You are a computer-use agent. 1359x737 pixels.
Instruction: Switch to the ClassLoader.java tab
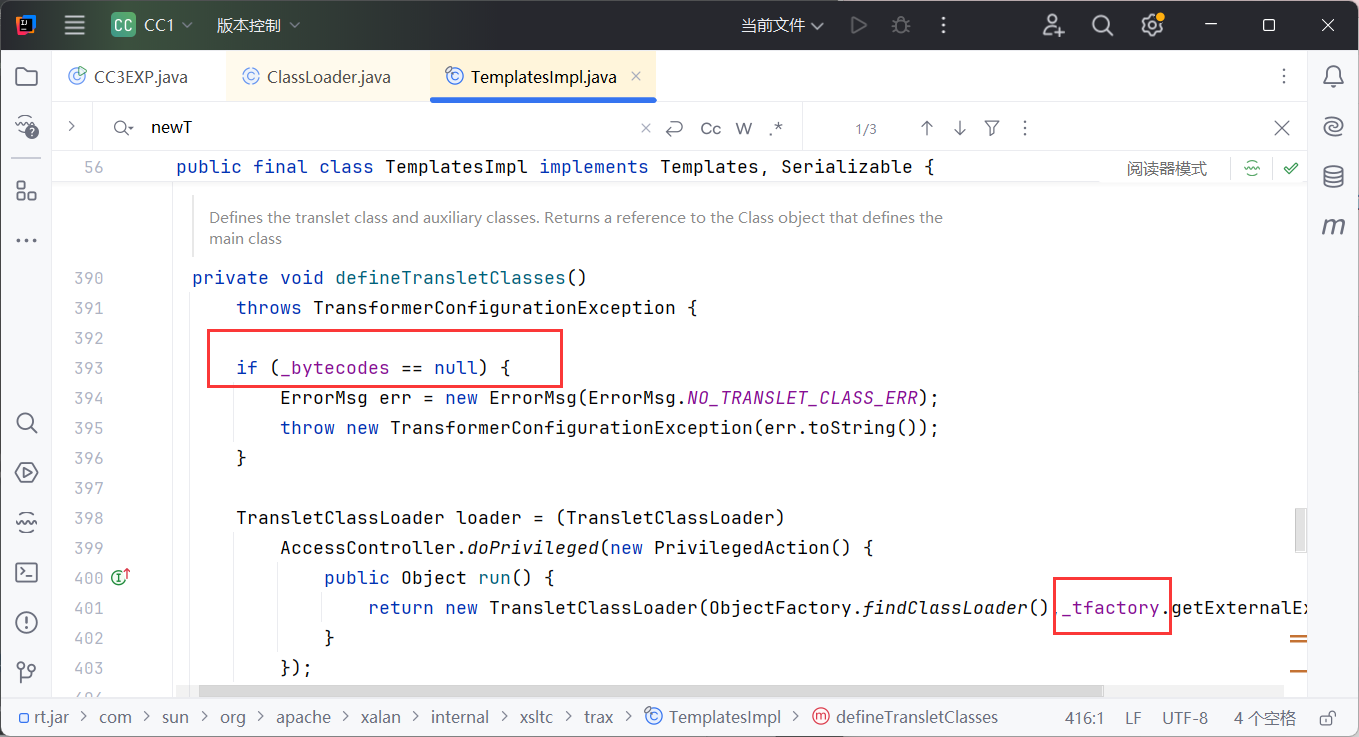click(328, 77)
